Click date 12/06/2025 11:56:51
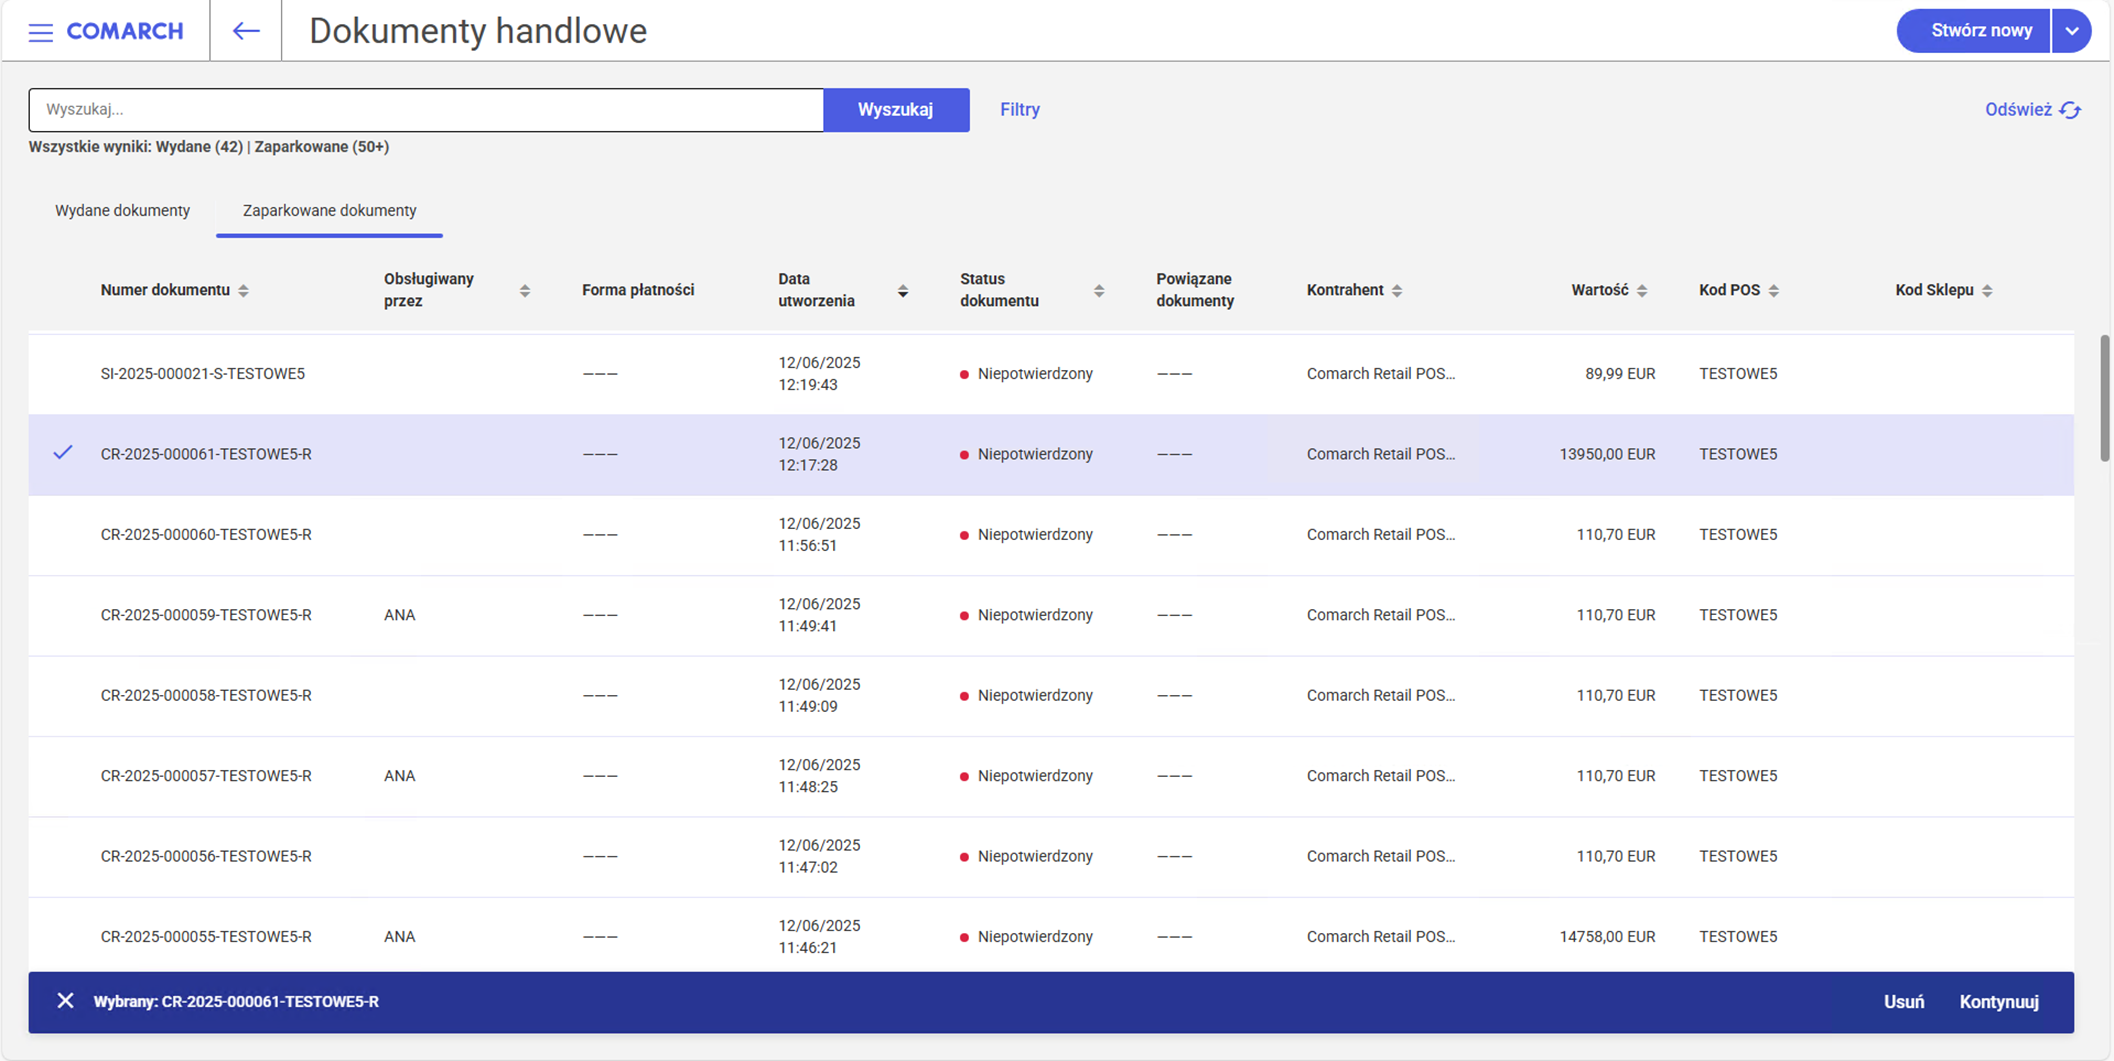Viewport: 2114px width, 1061px height. 820,535
